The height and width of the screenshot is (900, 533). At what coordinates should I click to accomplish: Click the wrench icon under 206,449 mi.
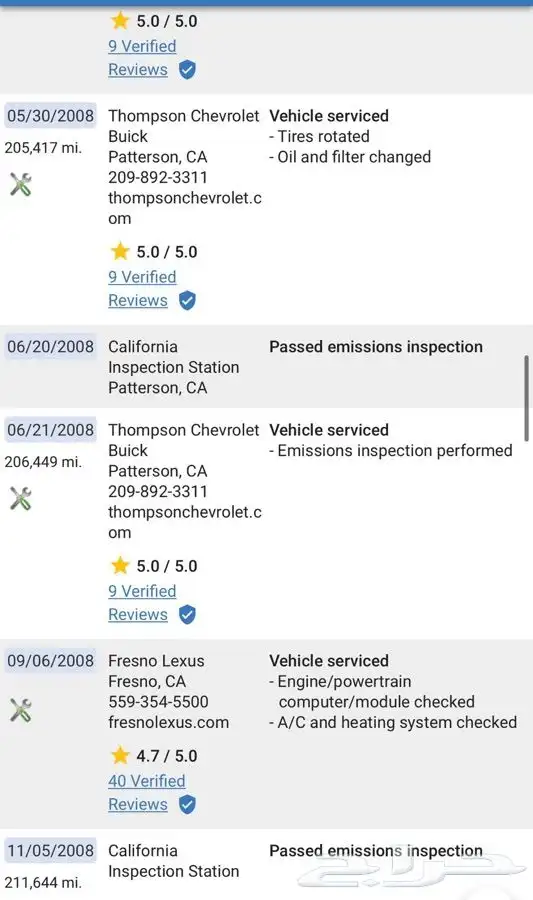coord(21,498)
